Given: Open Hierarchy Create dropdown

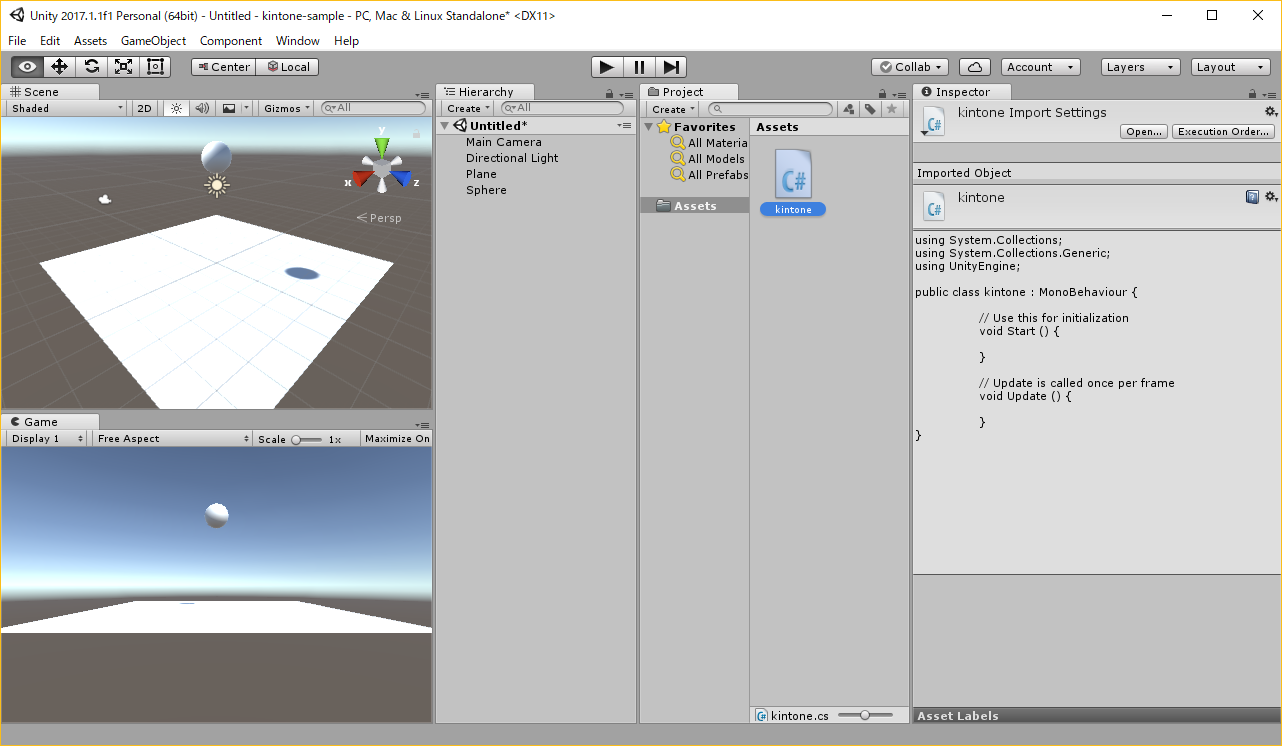Looking at the screenshot, I should (x=468, y=108).
